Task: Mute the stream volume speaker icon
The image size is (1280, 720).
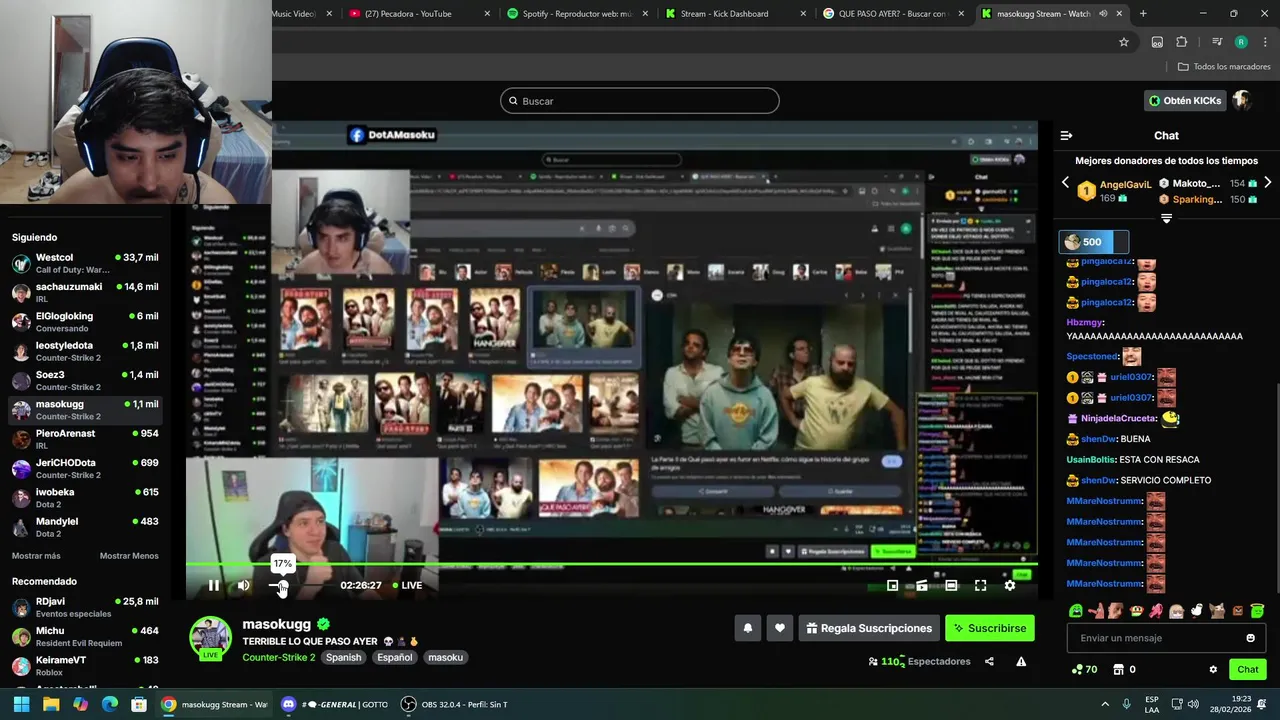Action: tap(243, 585)
